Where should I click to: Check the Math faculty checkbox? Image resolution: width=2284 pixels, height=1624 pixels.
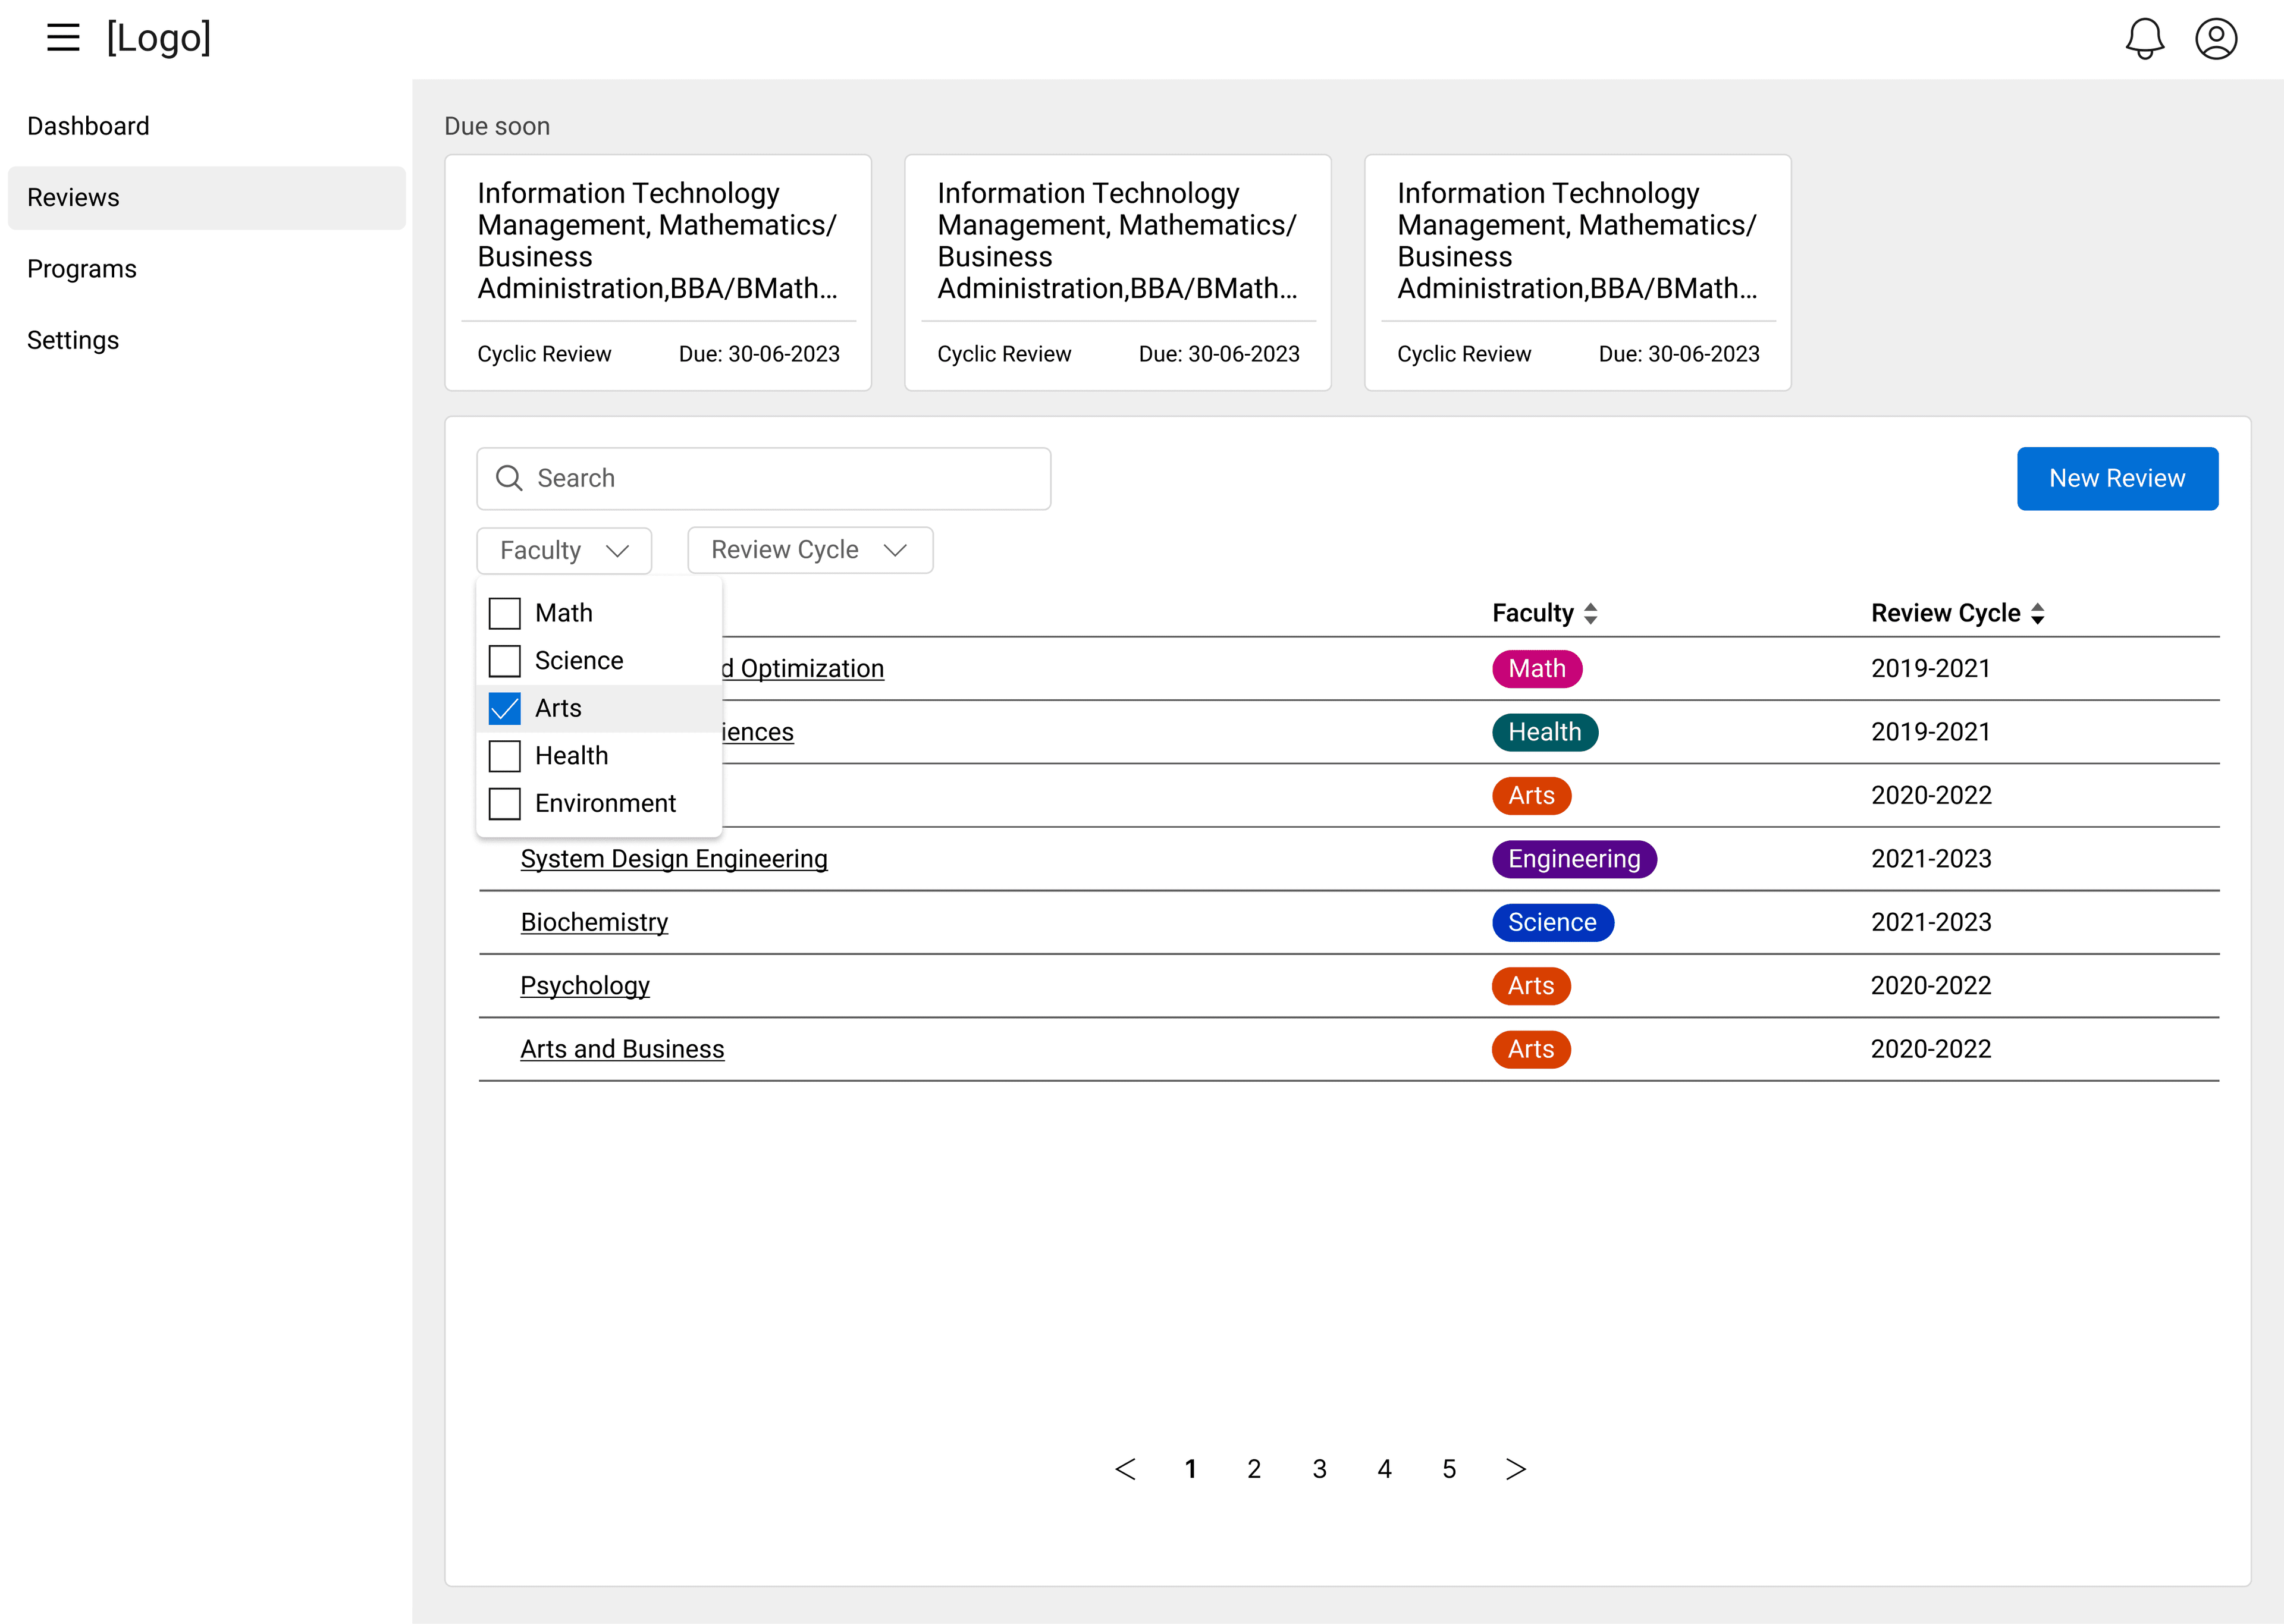point(505,613)
